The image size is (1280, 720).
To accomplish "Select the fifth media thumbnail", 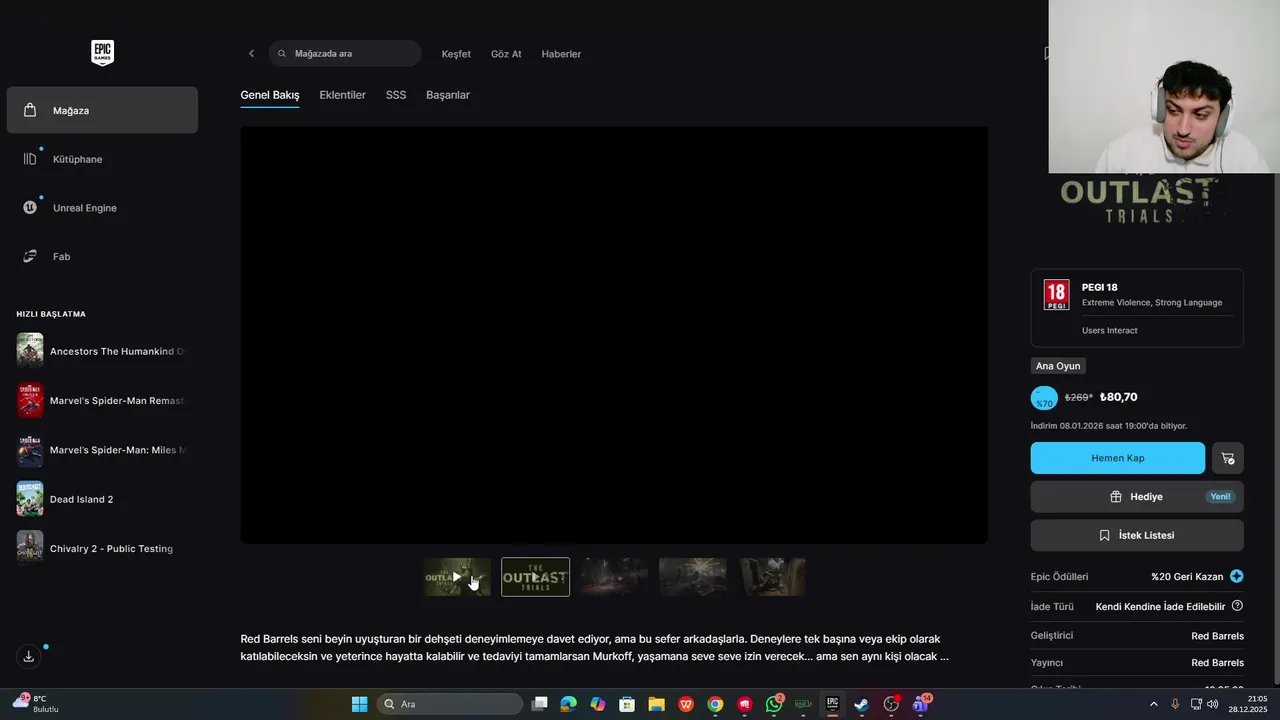I will [x=772, y=577].
